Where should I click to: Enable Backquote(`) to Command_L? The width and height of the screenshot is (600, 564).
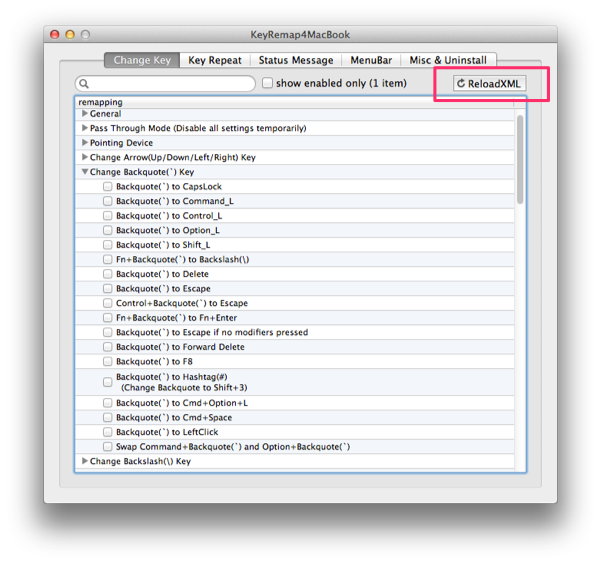pyautogui.click(x=108, y=201)
